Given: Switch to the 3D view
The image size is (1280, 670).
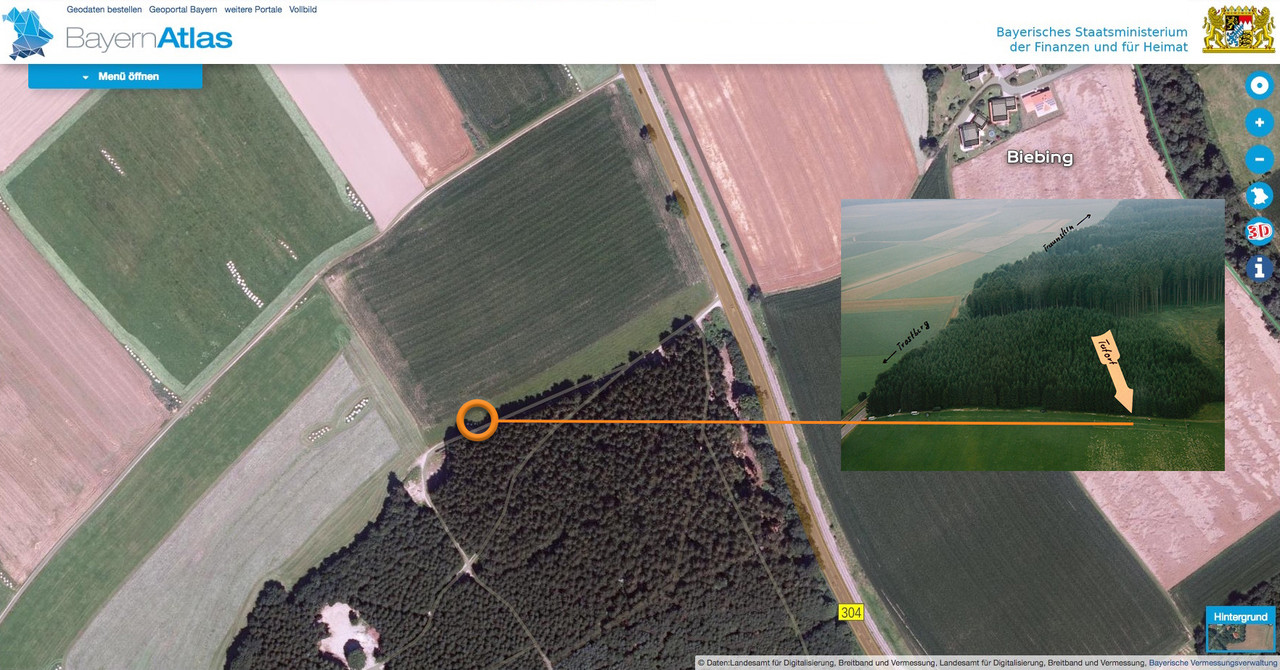Looking at the screenshot, I should [1259, 232].
